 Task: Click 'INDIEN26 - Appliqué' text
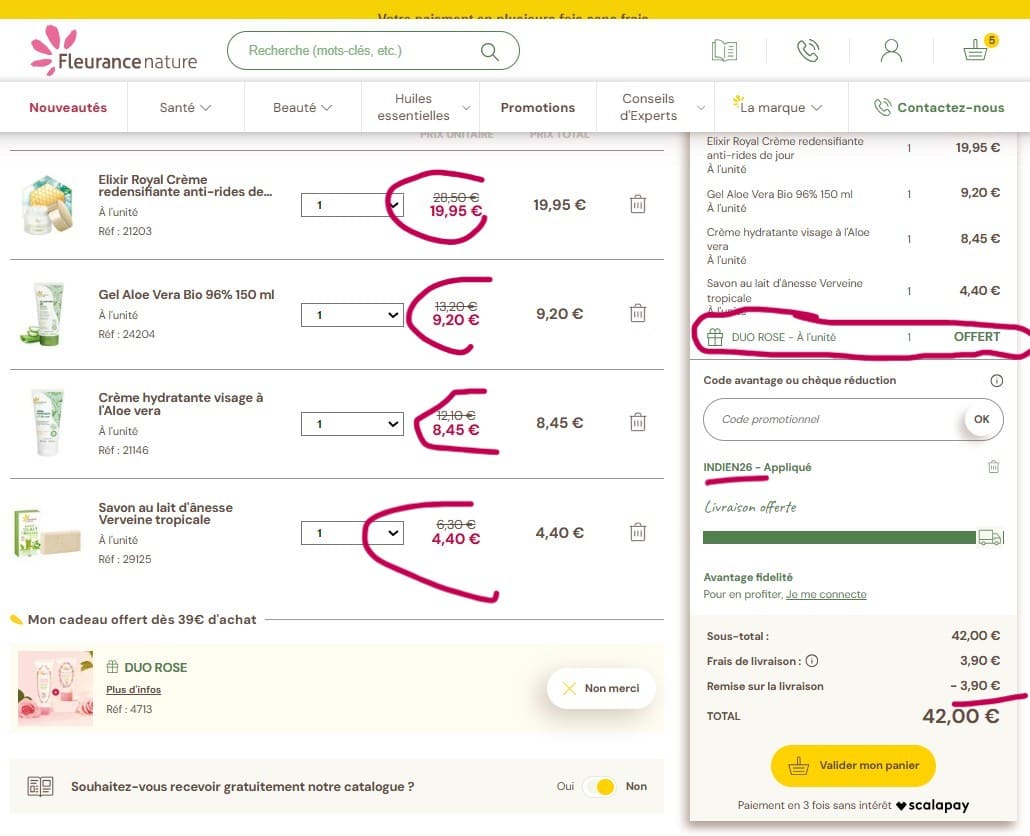757,467
